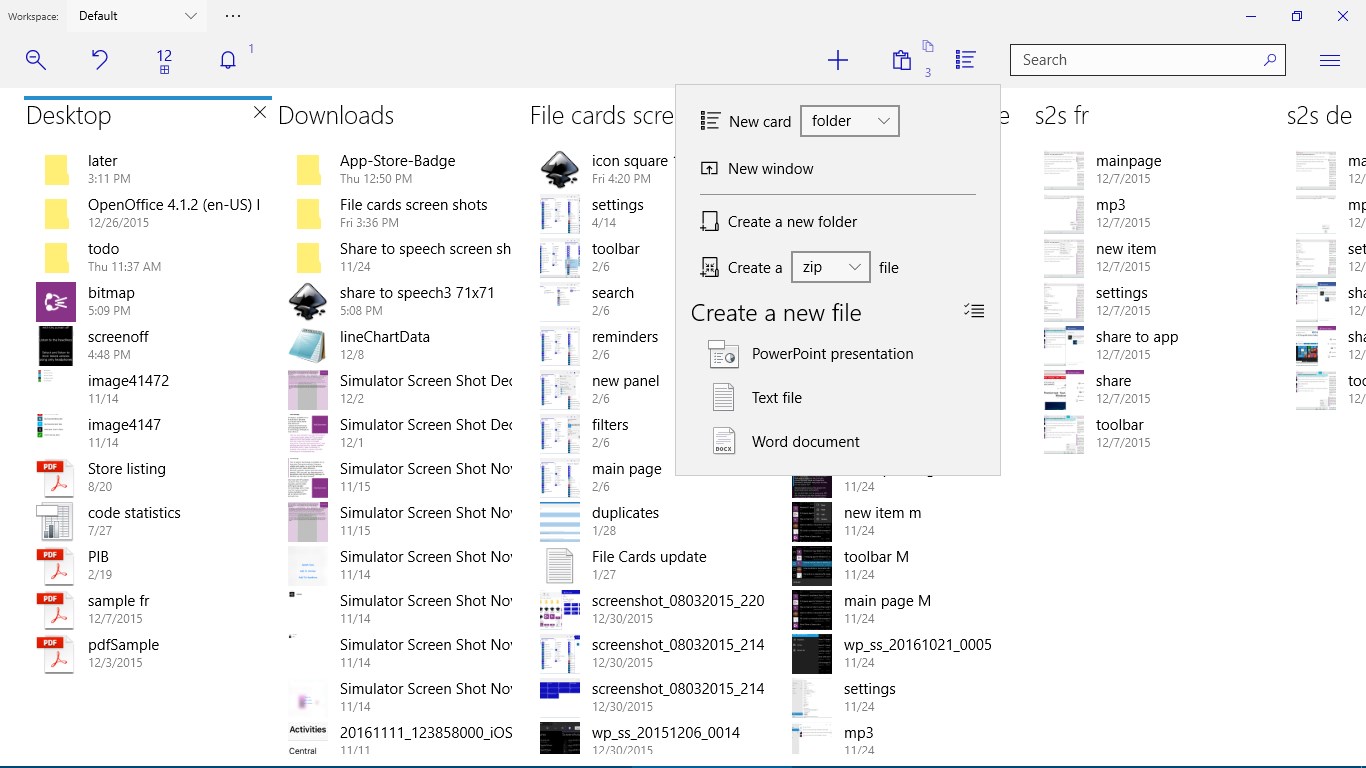
Task: Open the toolbar M file
Action: click(x=876, y=557)
